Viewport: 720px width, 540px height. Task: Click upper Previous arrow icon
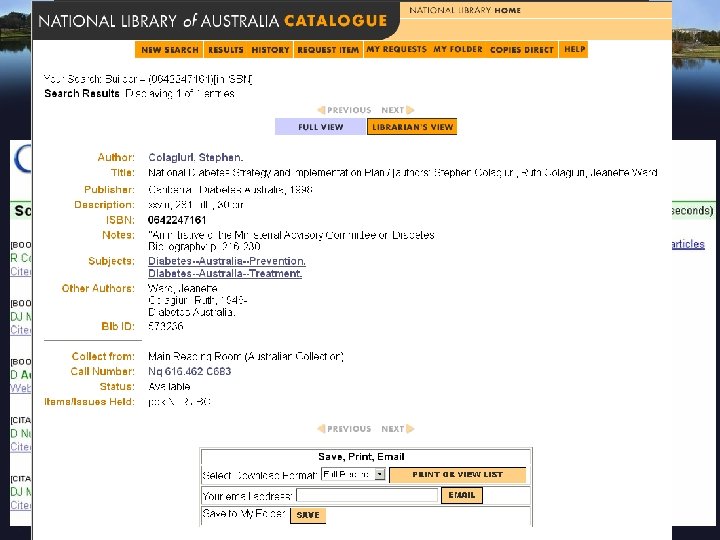click(x=321, y=110)
